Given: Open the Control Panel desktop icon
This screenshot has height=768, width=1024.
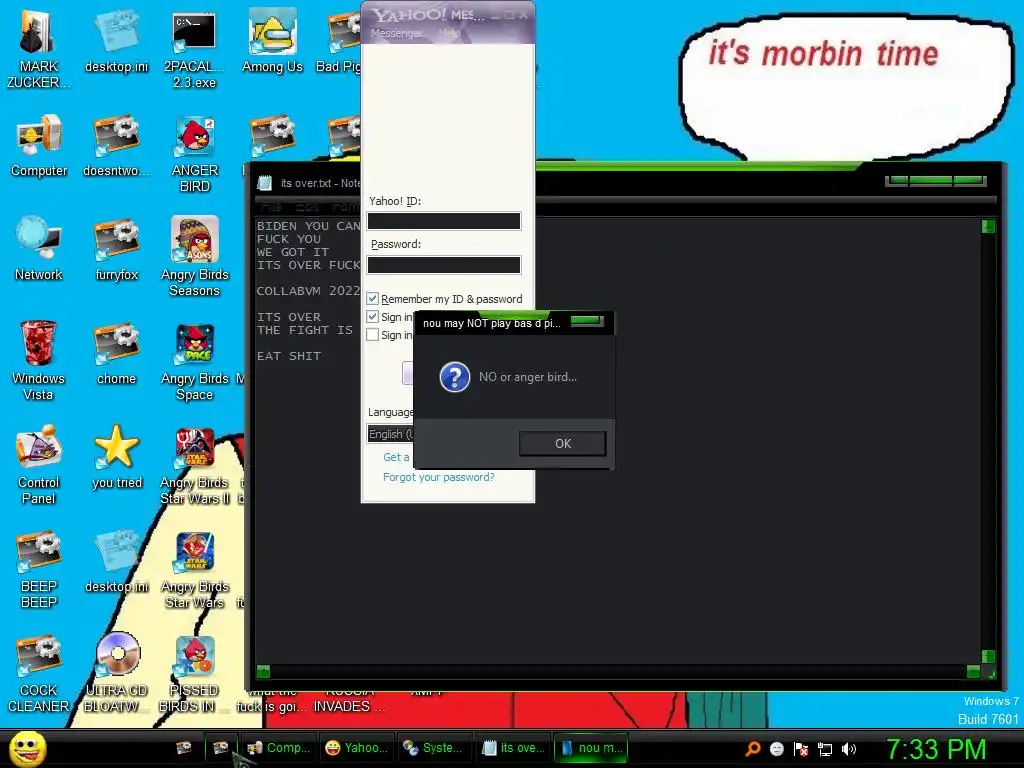Looking at the screenshot, I should coord(39,464).
